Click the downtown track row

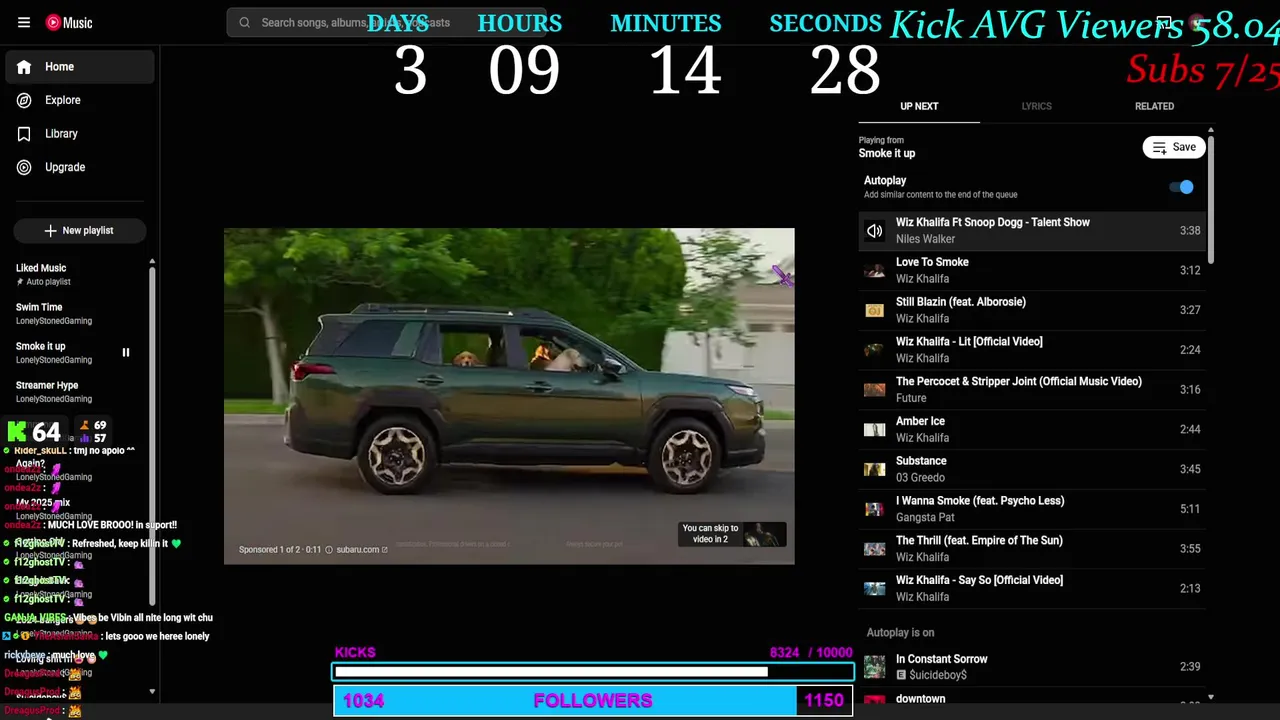point(1032,698)
